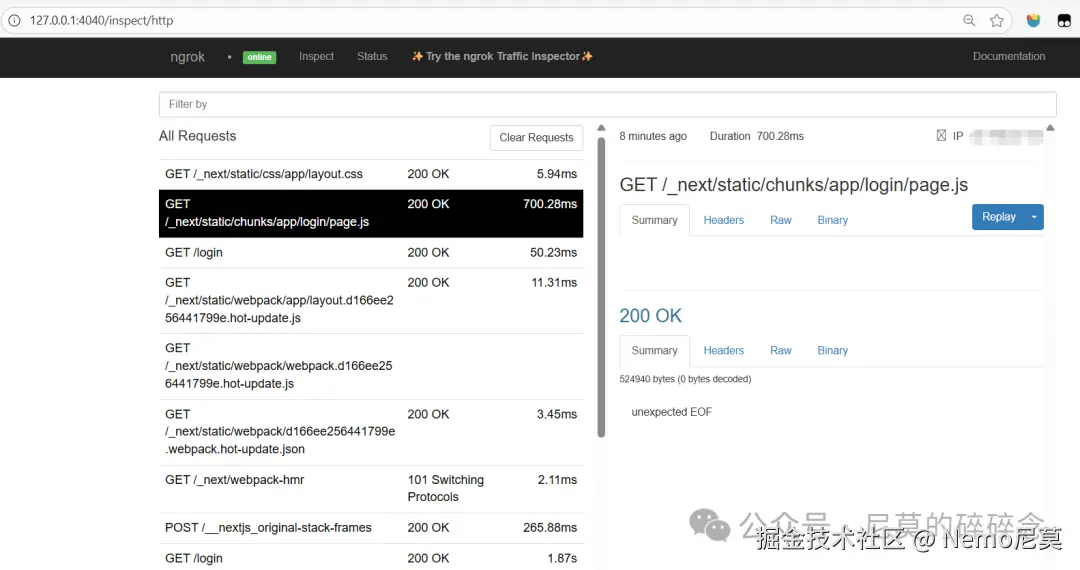The image size is (1080, 570).
Task: Click the request list scroll-up arrow
Action: pos(601,128)
